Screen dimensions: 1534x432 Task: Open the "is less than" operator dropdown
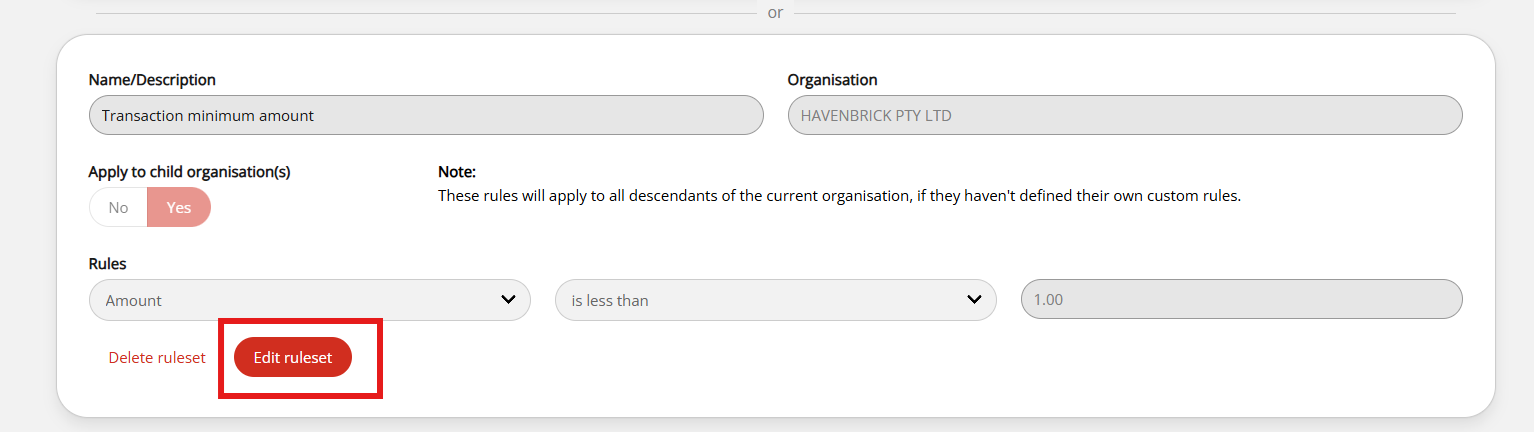click(776, 299)
